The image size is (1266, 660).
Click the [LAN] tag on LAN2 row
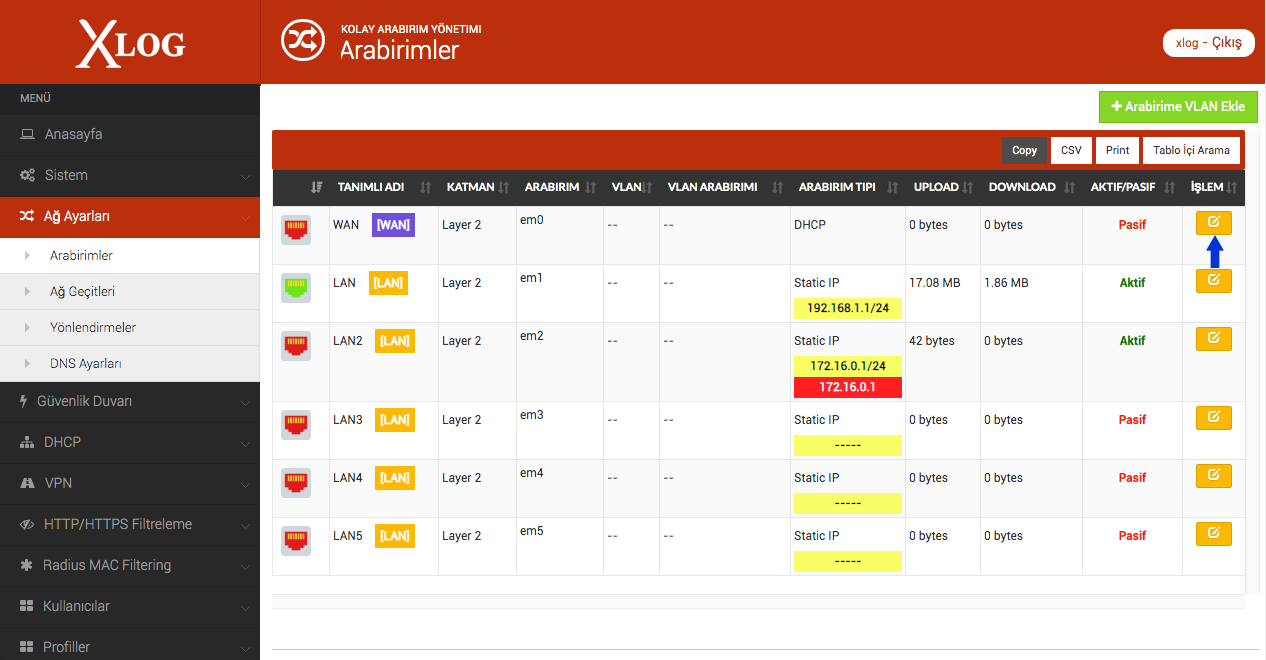[x=395, y=341]
